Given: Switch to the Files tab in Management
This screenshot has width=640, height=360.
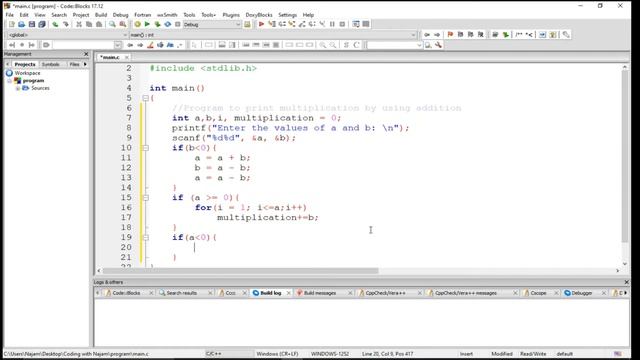Looking at the screenshot, I should coord(74,64).
